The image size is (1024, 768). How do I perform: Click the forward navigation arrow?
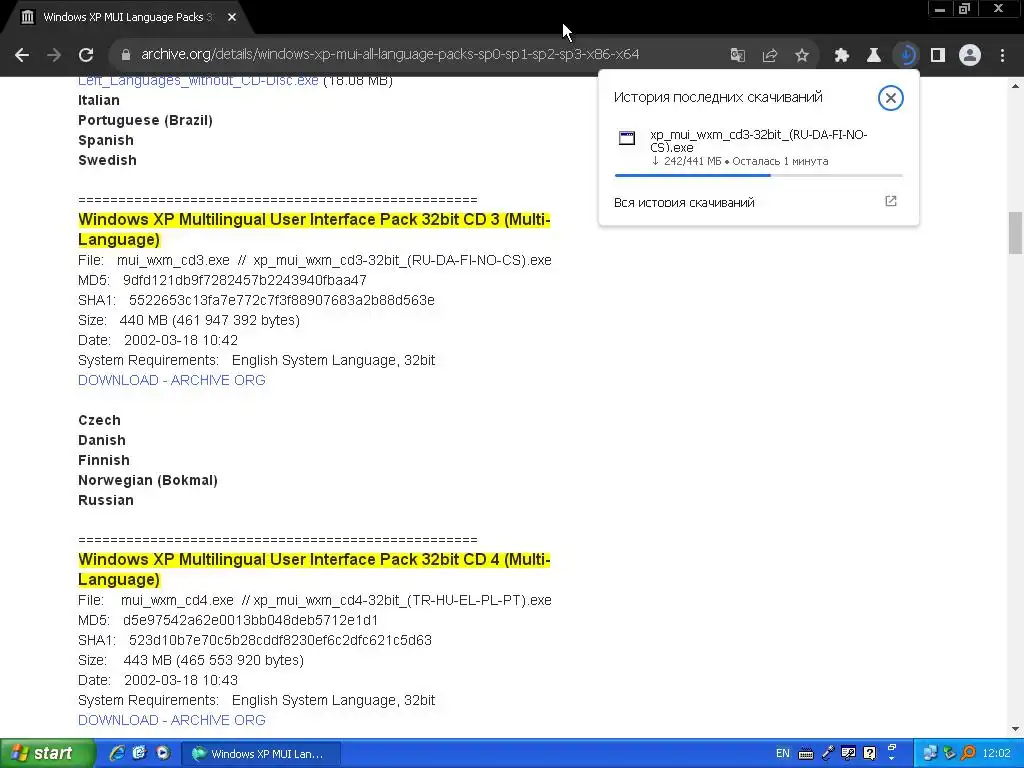(54, 55)
